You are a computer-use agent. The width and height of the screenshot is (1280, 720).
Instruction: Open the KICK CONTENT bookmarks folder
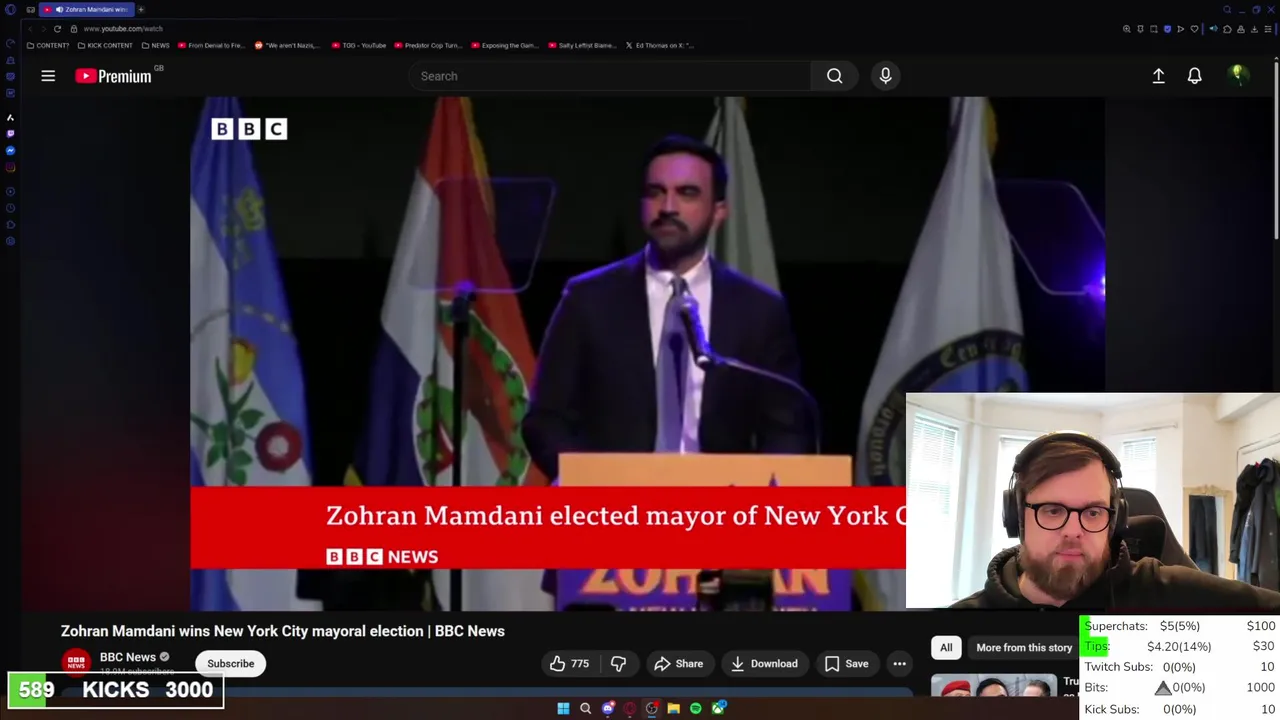pyautogui.click(x=105, y=45)
